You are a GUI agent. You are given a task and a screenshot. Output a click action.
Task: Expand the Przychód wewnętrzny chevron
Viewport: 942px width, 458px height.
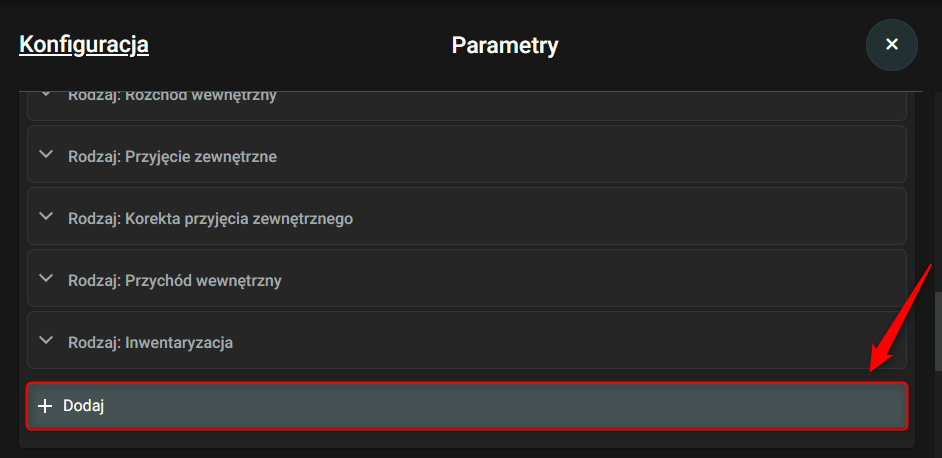coord(46,278)
